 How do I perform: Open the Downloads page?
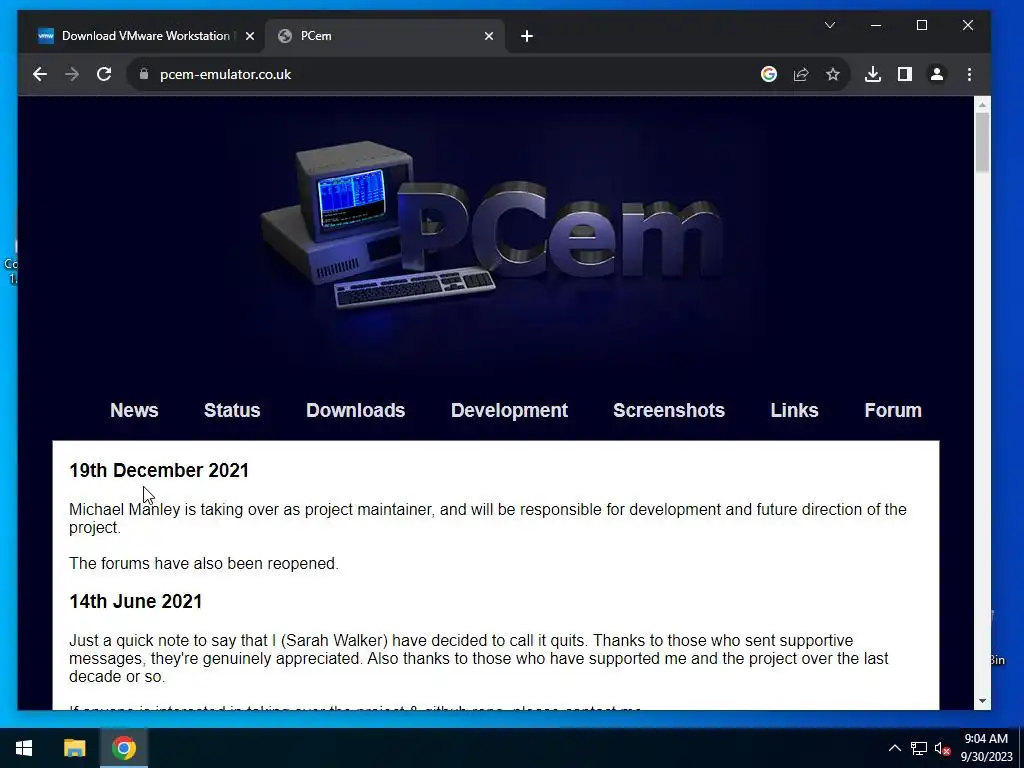[355, 410]
